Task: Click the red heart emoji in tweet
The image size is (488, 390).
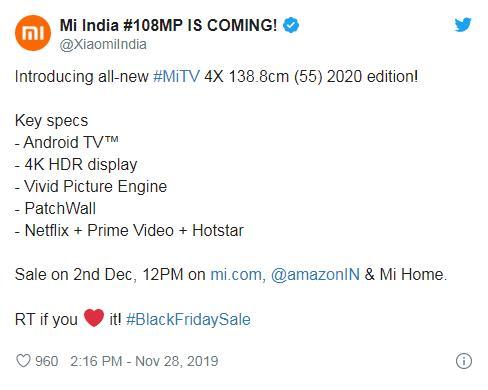Action: (94, 318)
